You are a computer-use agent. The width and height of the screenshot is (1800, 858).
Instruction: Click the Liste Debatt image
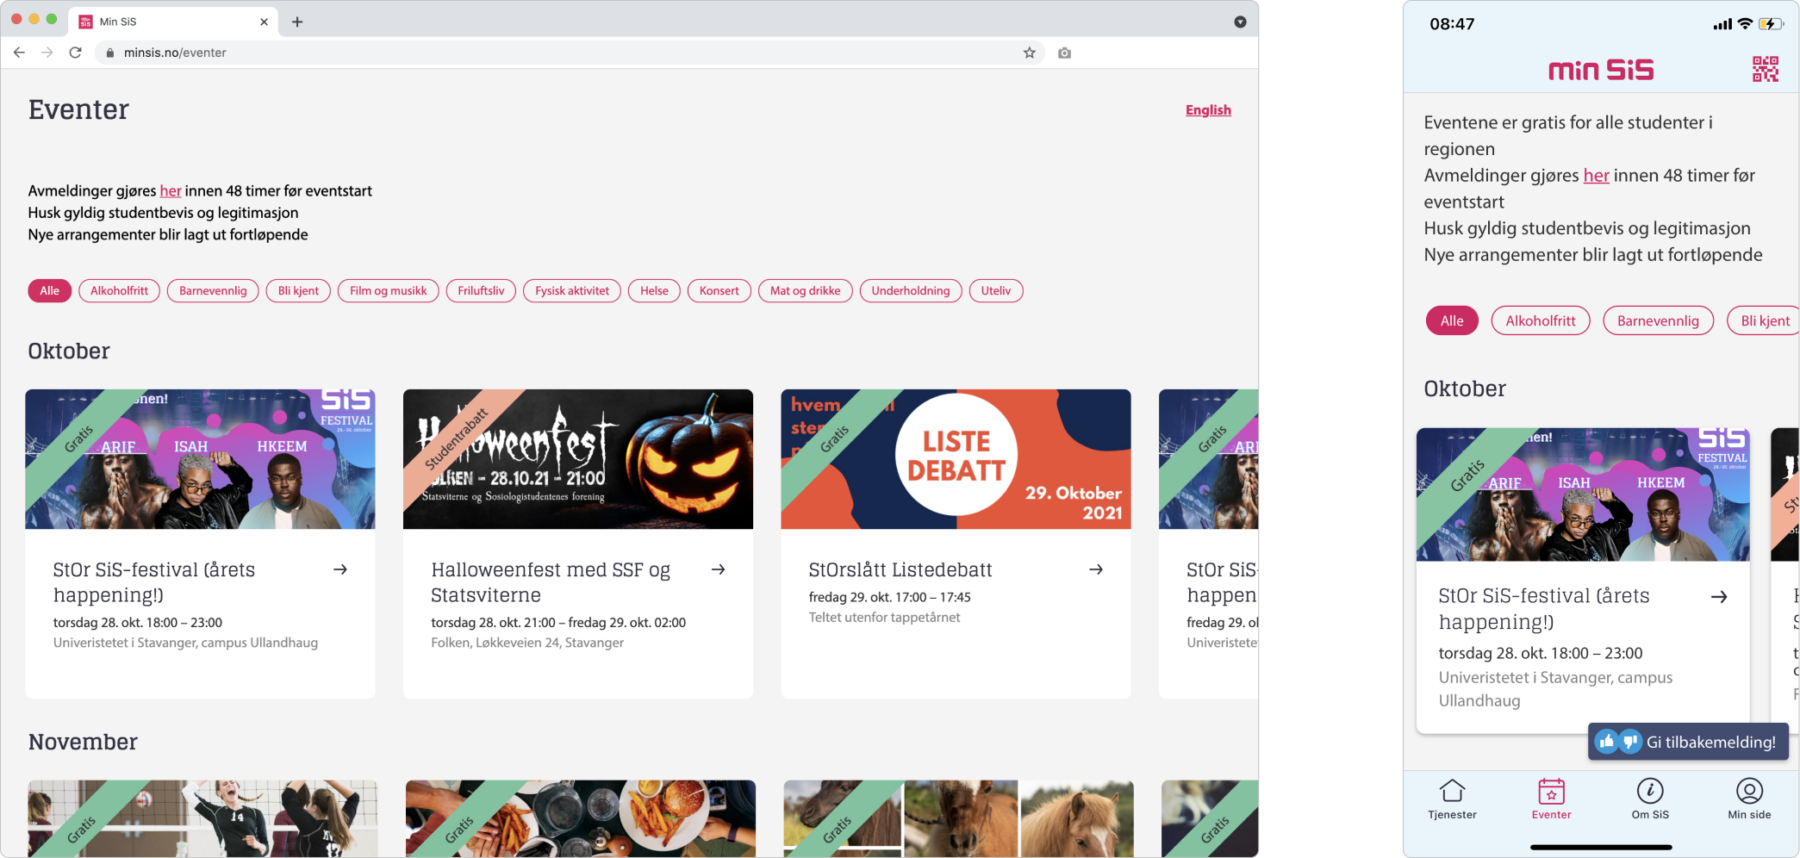click(x=956, y=459)
